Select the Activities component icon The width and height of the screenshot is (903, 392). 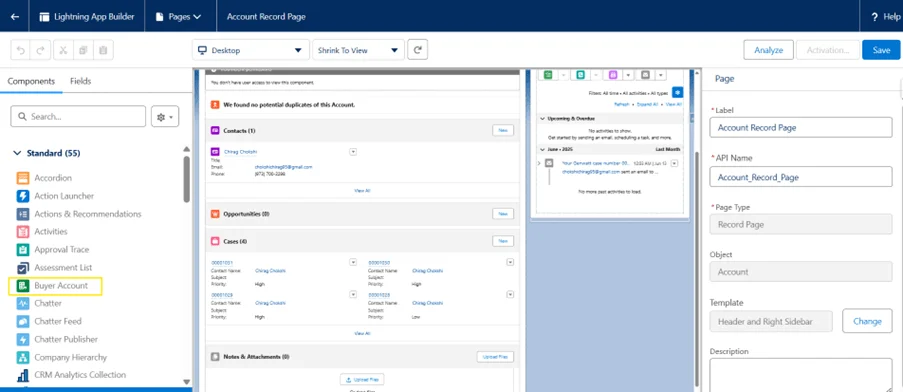(23, 231)
